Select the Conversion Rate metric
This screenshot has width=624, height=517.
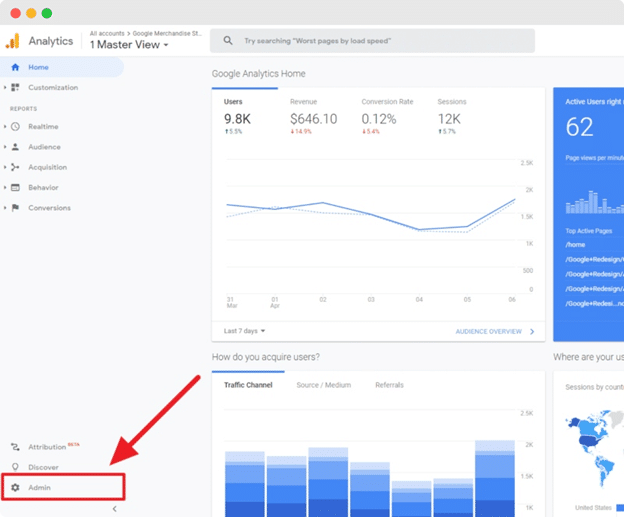click(391, 118)
